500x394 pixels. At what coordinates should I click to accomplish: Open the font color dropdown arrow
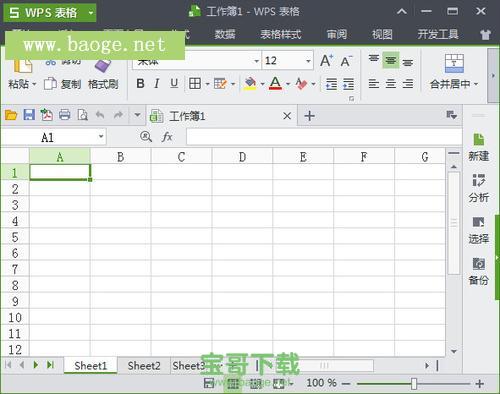288,84
